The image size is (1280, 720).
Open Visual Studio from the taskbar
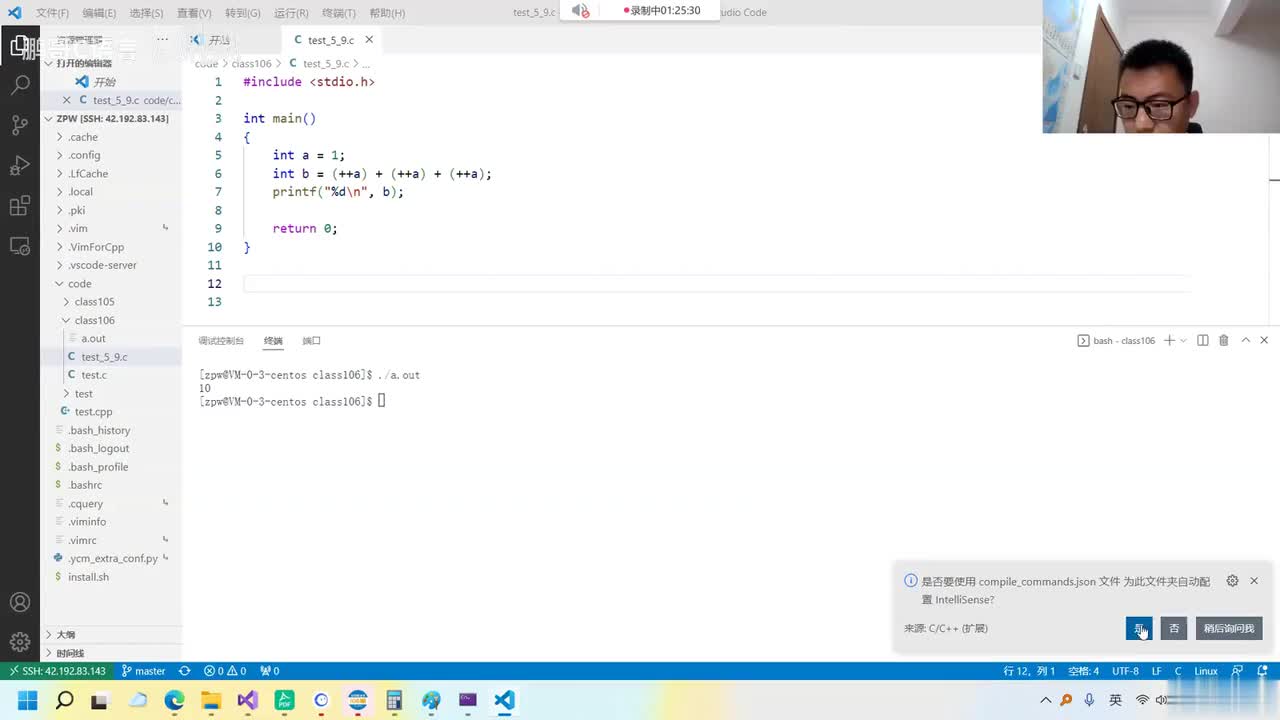[248, 700]
